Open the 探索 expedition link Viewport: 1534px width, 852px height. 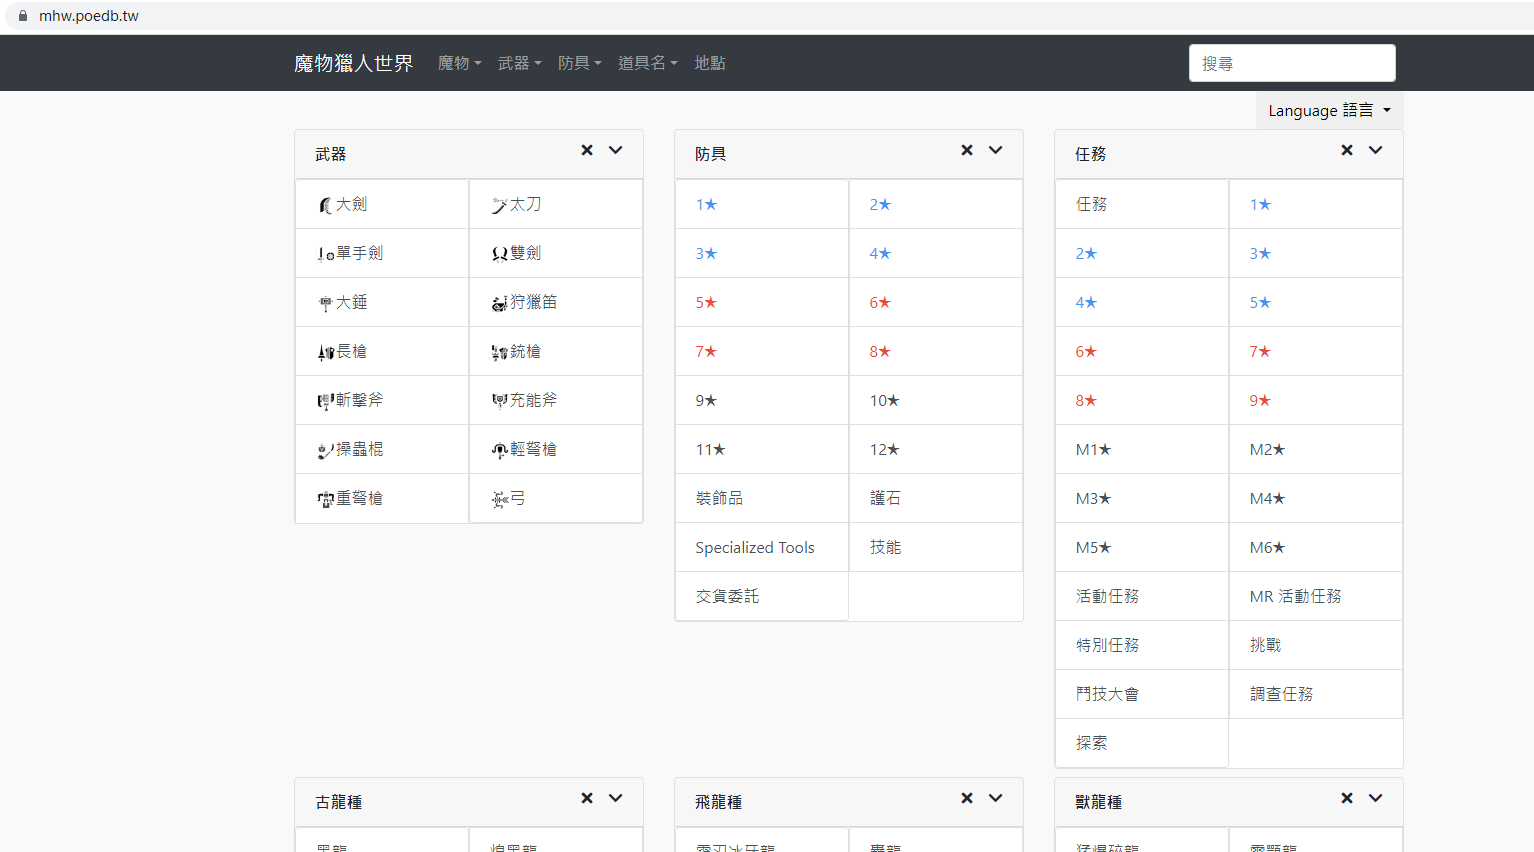point(1091,743)
